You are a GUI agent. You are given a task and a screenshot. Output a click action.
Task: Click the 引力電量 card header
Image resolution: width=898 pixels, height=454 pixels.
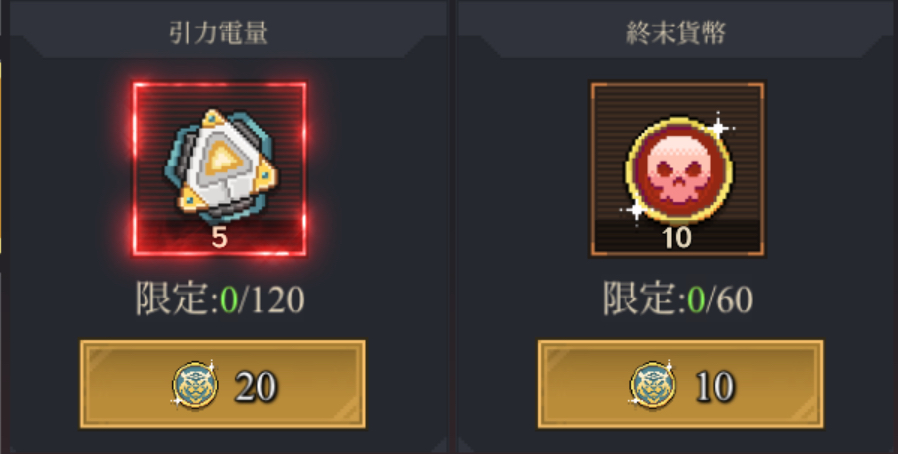(x=219, y=33)
